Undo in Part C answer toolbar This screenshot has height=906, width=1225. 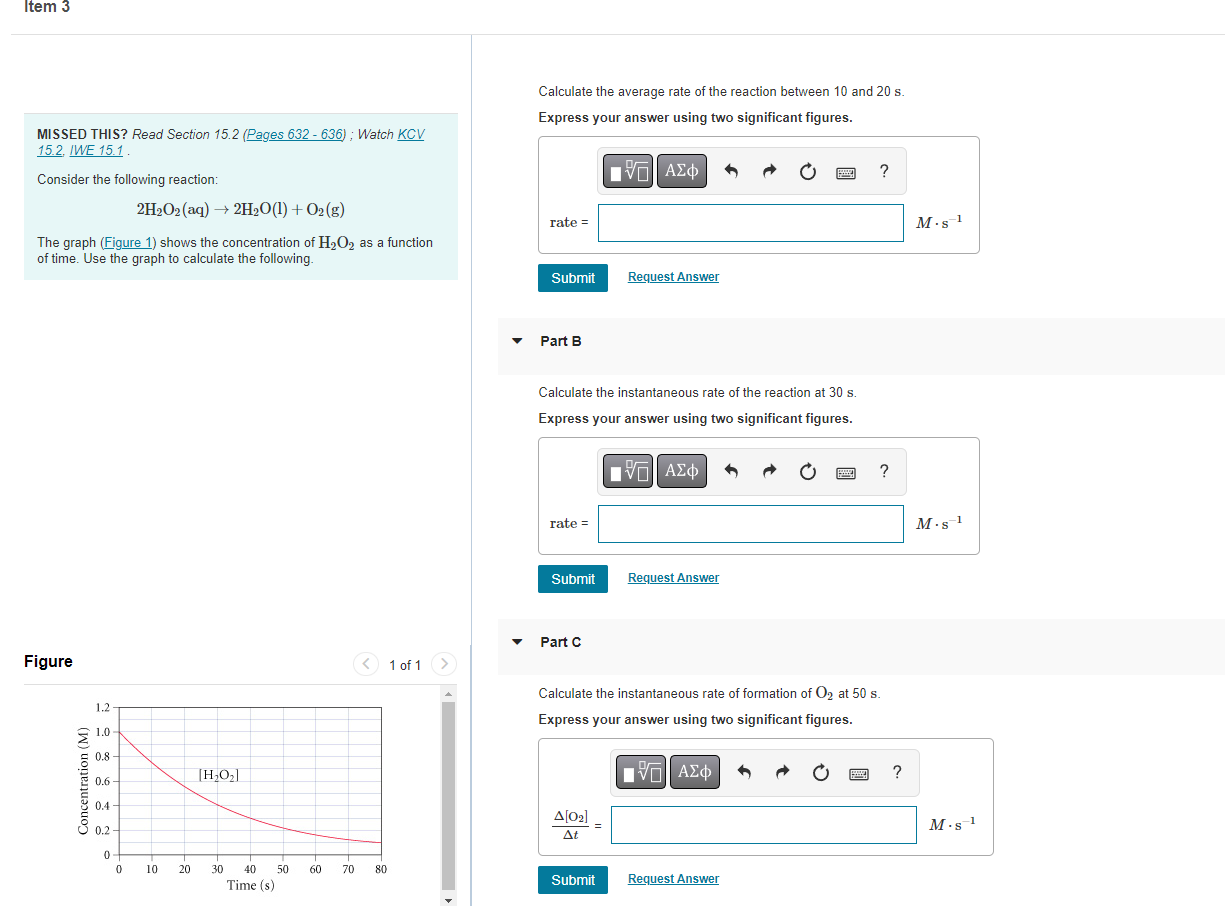744,773
